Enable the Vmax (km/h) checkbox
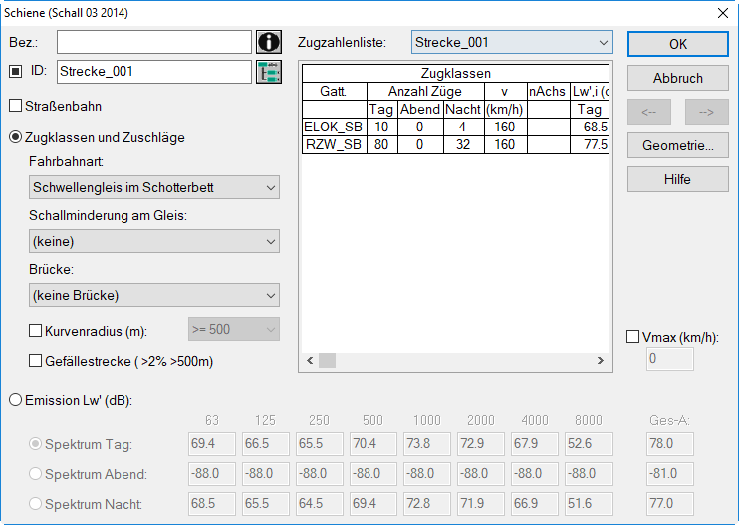 [632, 337]
